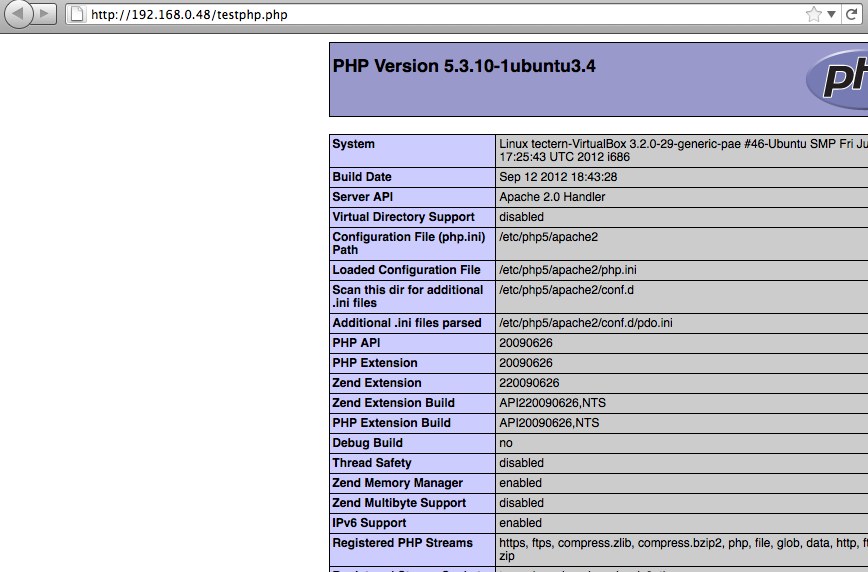Viewport: 868px width, 572px height.
Task: Click the PHP logo in the header
Action: click(837, 79)
